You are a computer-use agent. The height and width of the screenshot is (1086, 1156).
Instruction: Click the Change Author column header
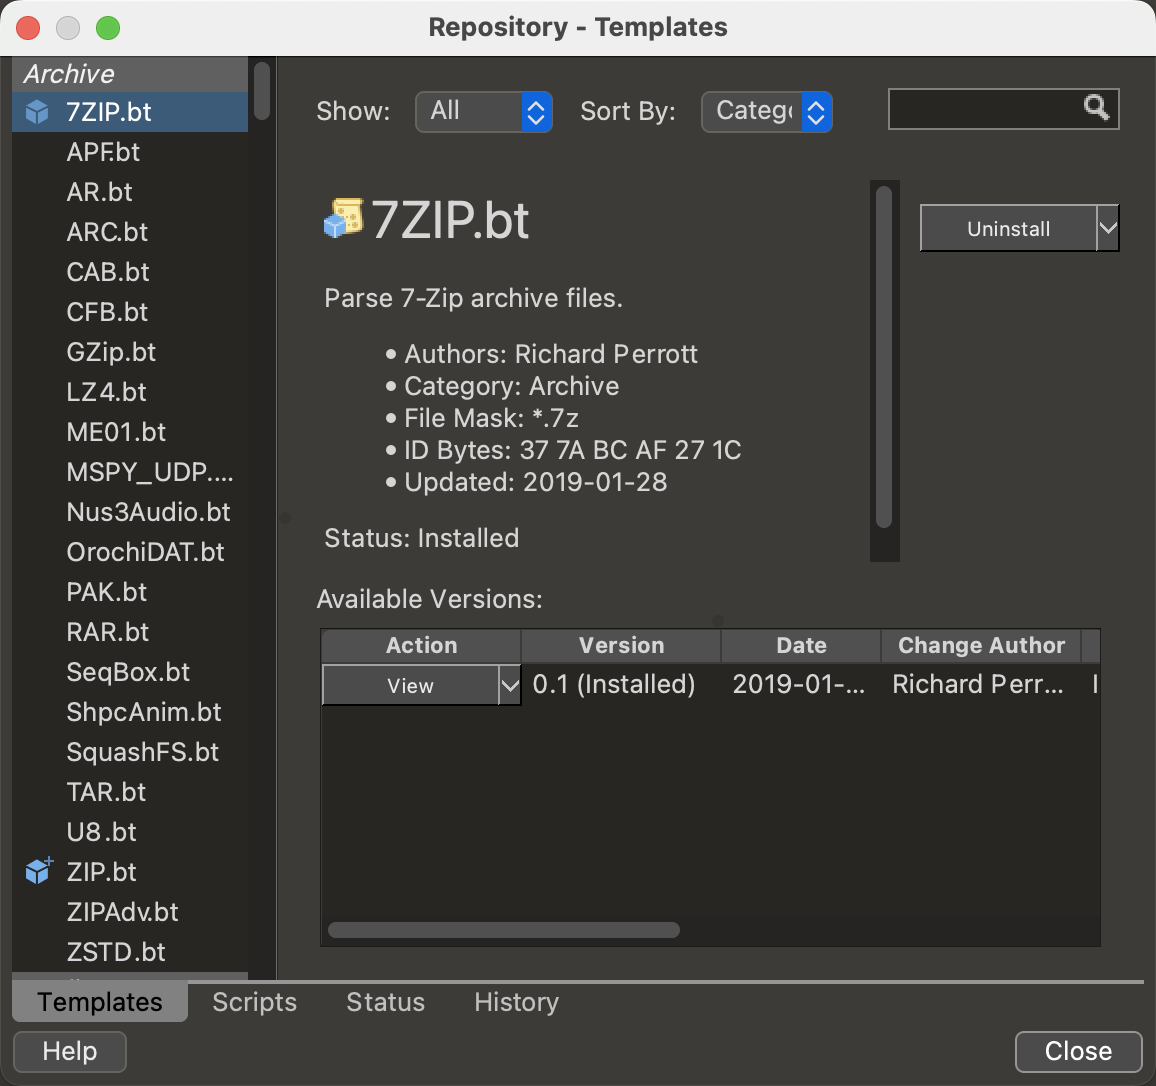pos(981,645)
